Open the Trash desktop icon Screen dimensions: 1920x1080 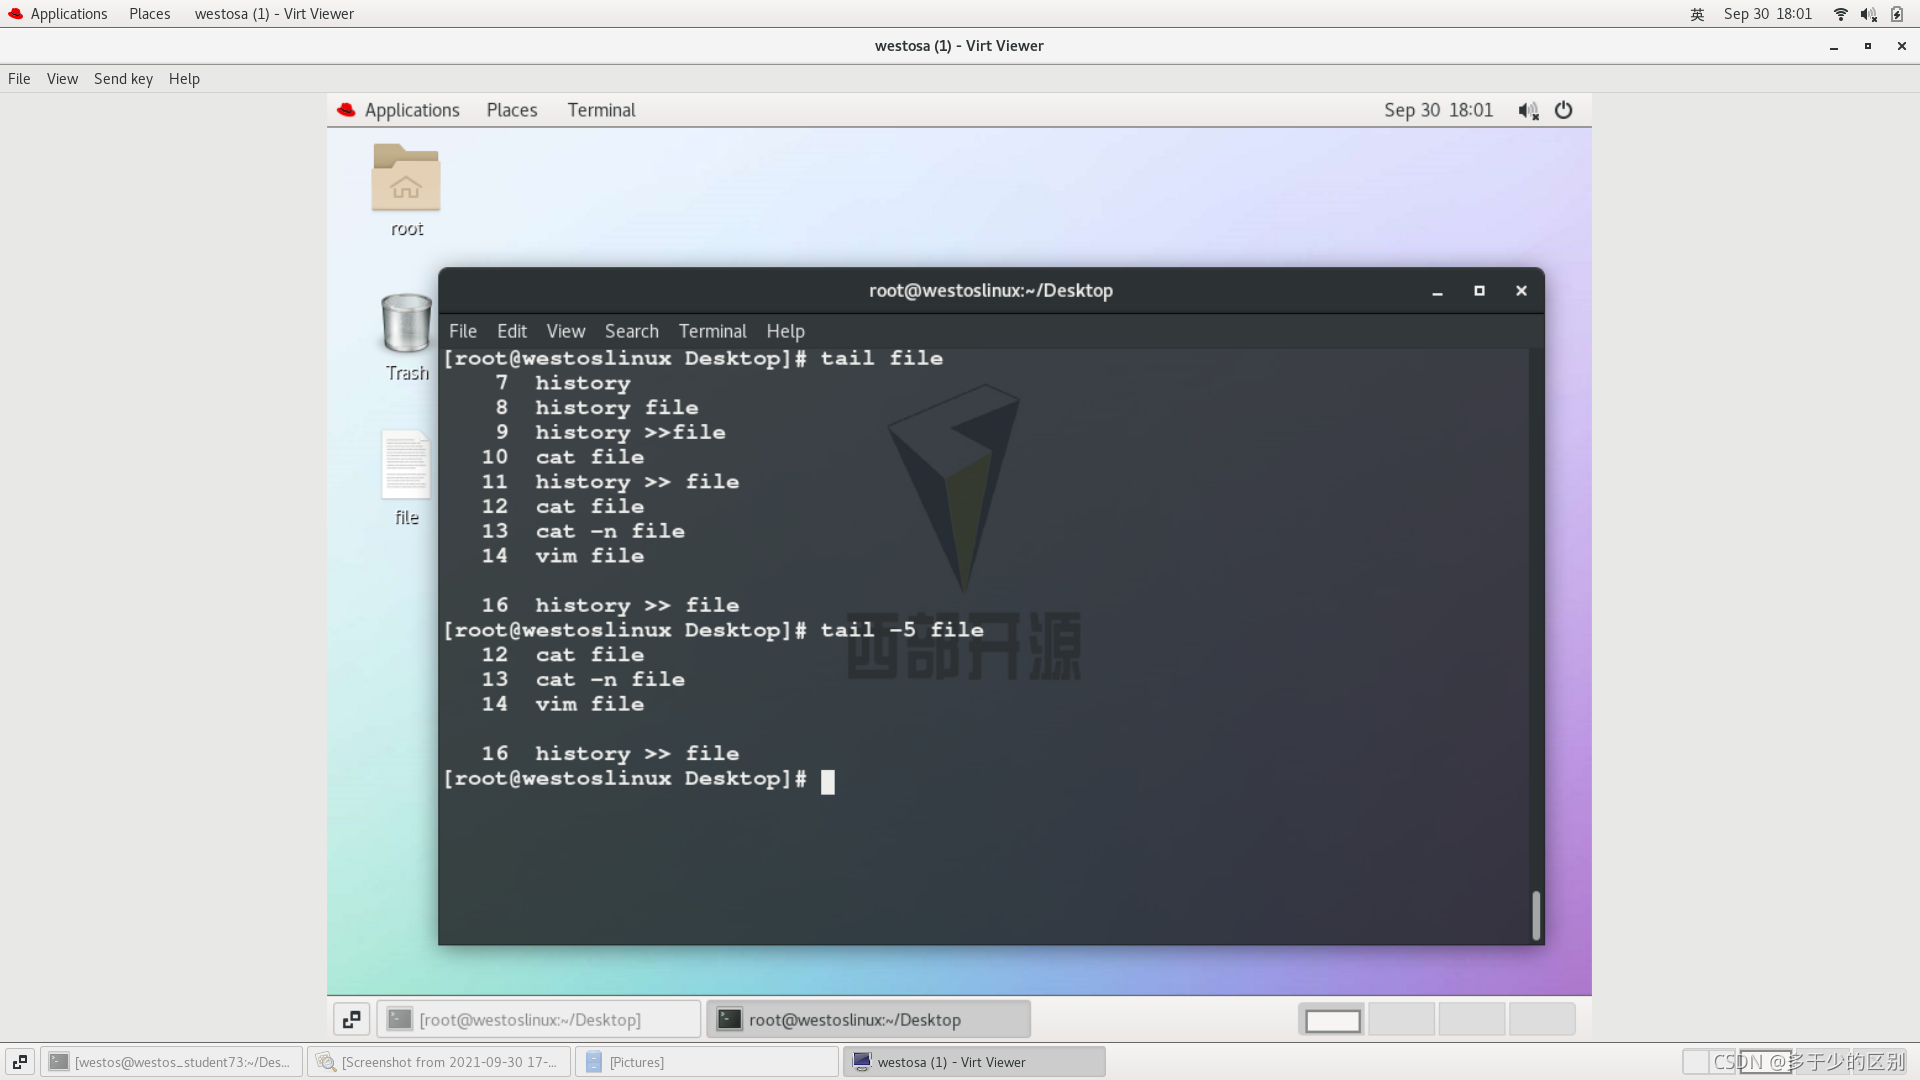point(406,325)
